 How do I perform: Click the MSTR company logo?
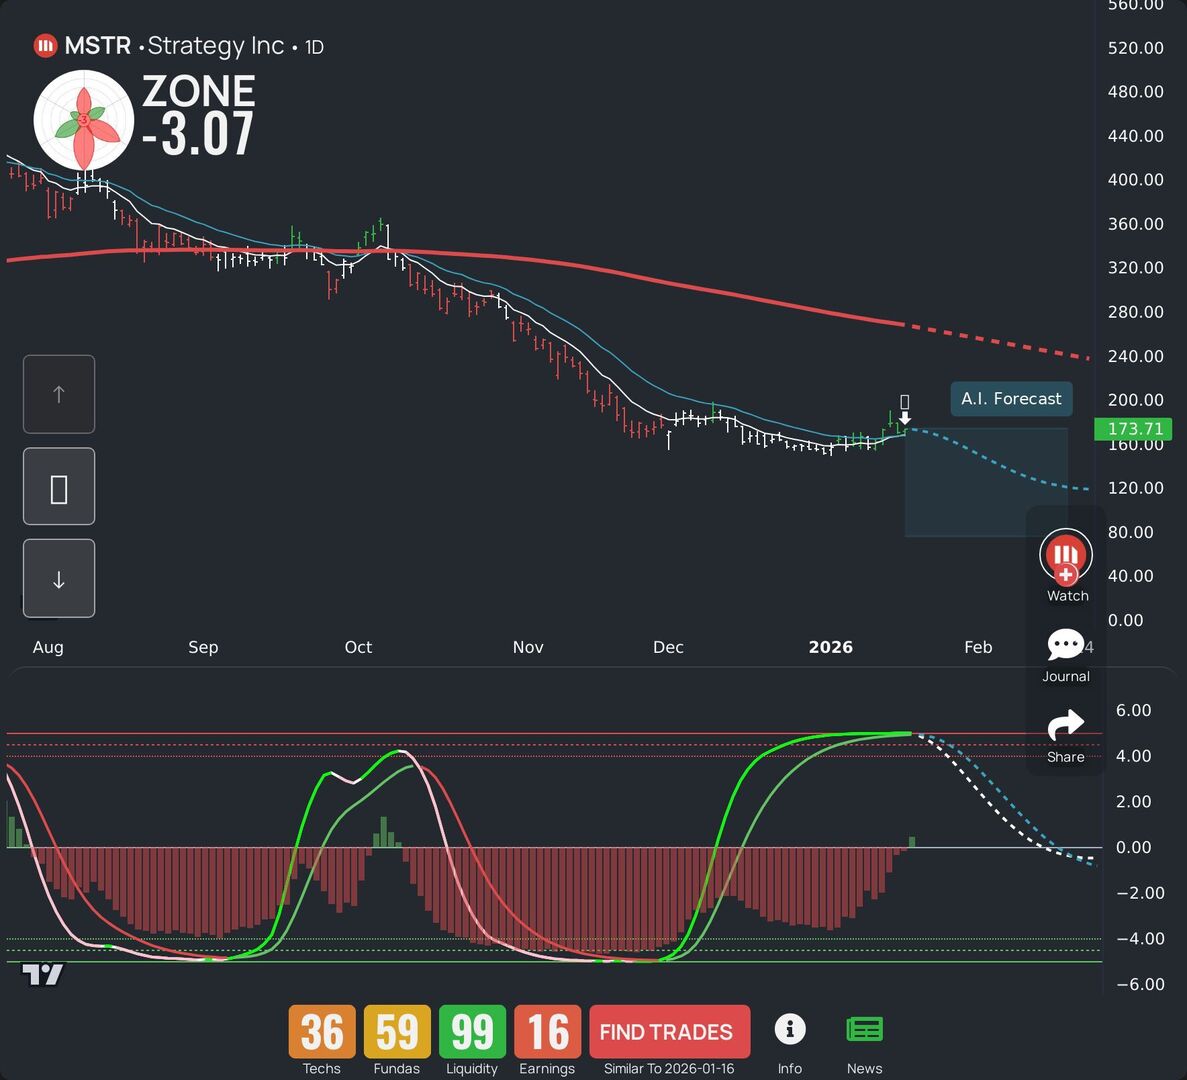(x=44, y=45)
